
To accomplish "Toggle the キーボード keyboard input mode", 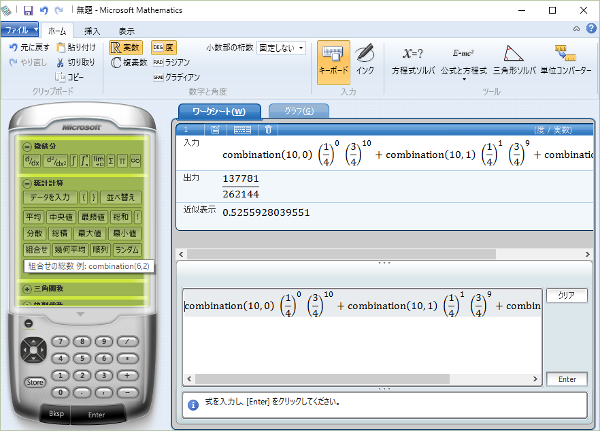I will coord(333,62).
